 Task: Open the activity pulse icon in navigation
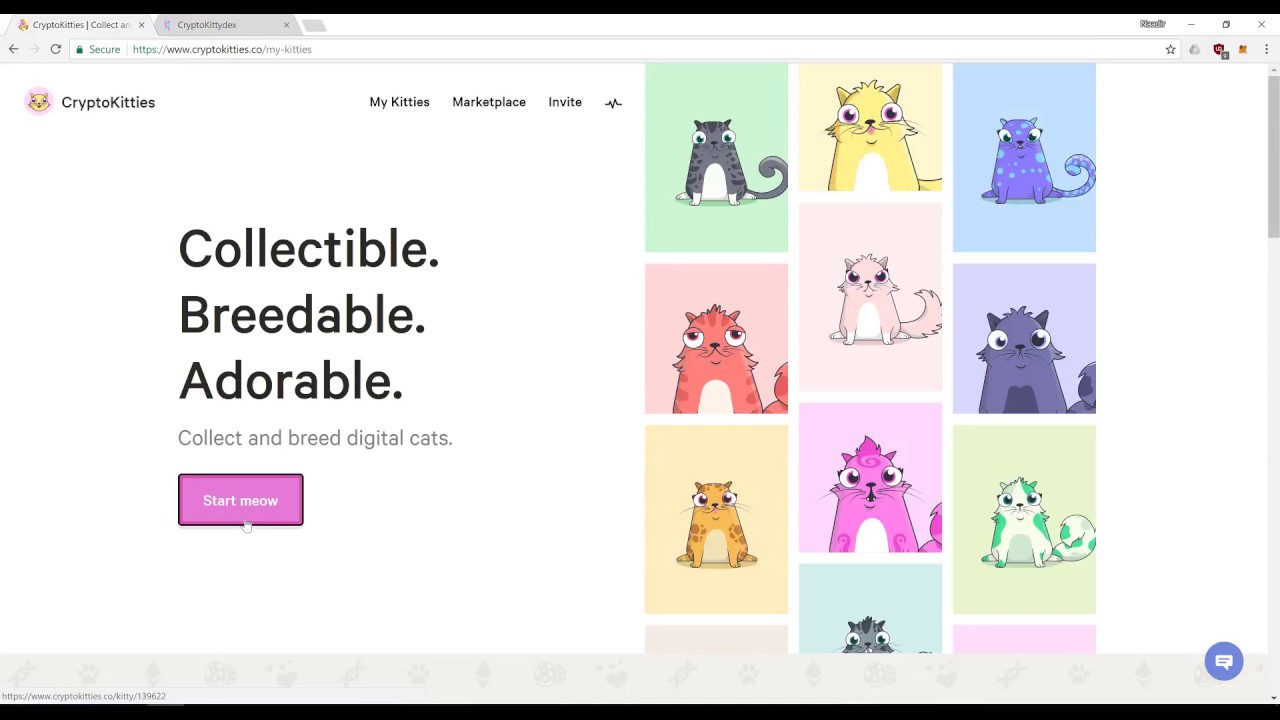(x=613, y=102)
